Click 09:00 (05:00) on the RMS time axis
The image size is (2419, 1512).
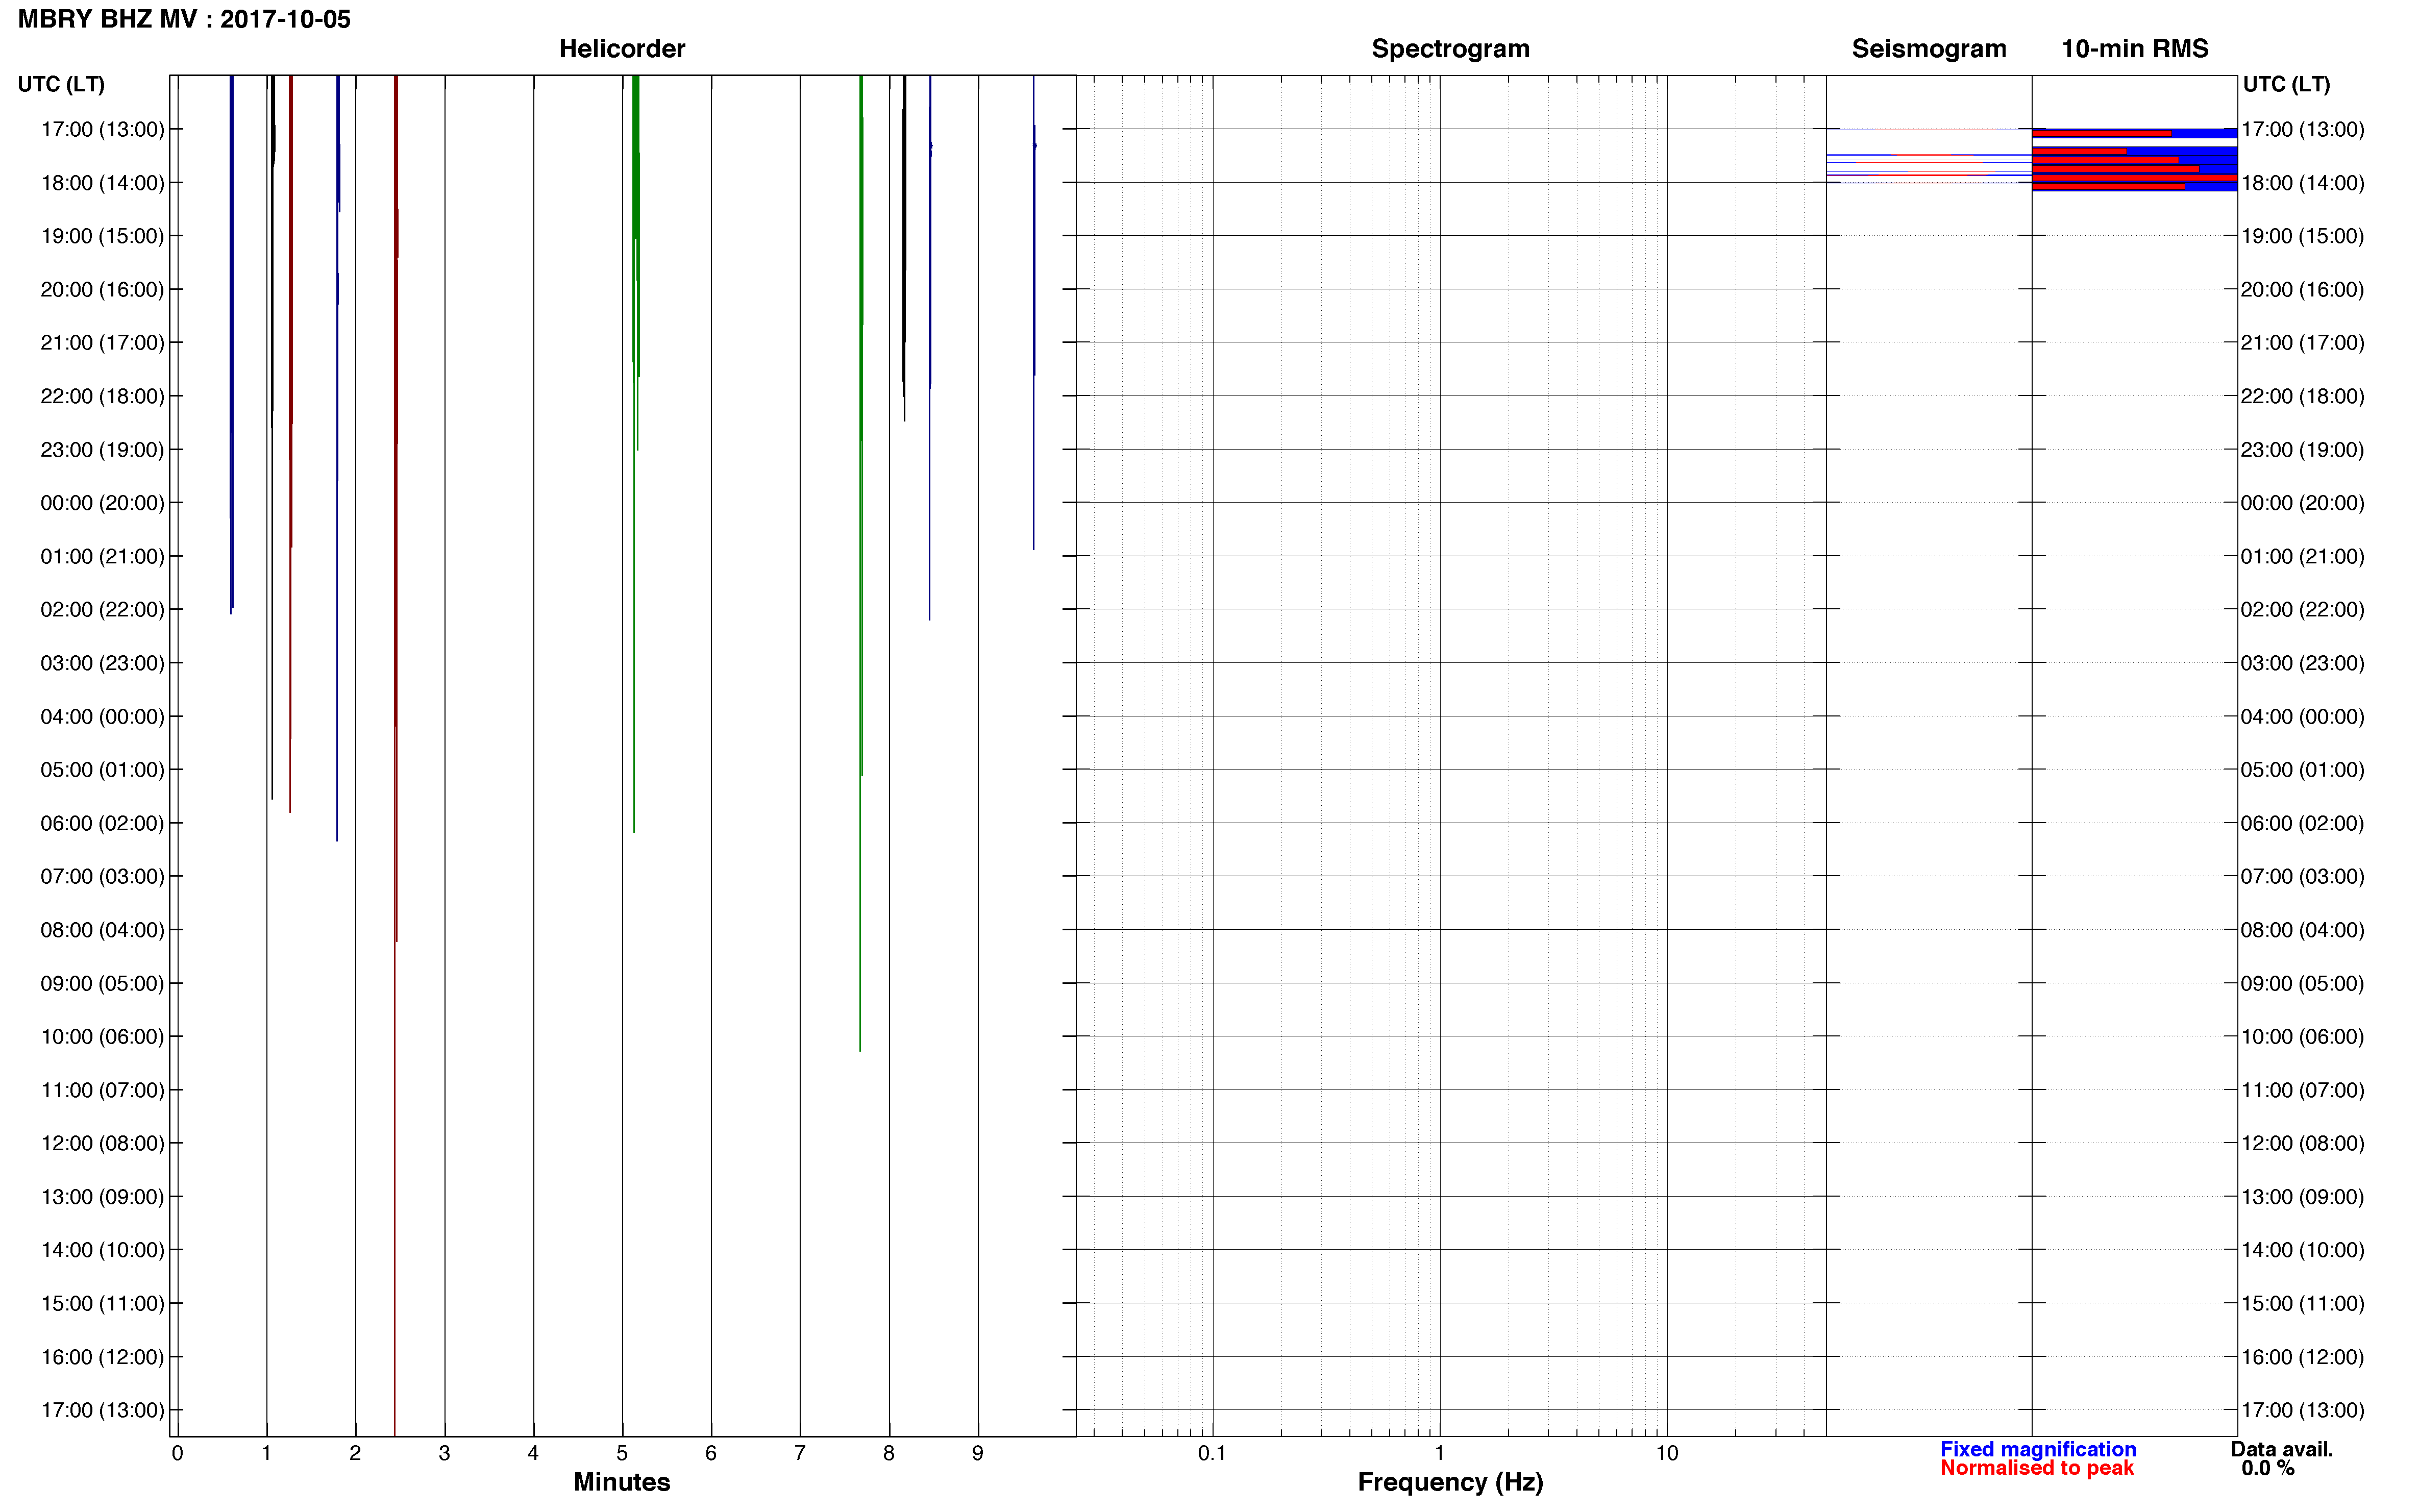click(x=2303, y=983)
